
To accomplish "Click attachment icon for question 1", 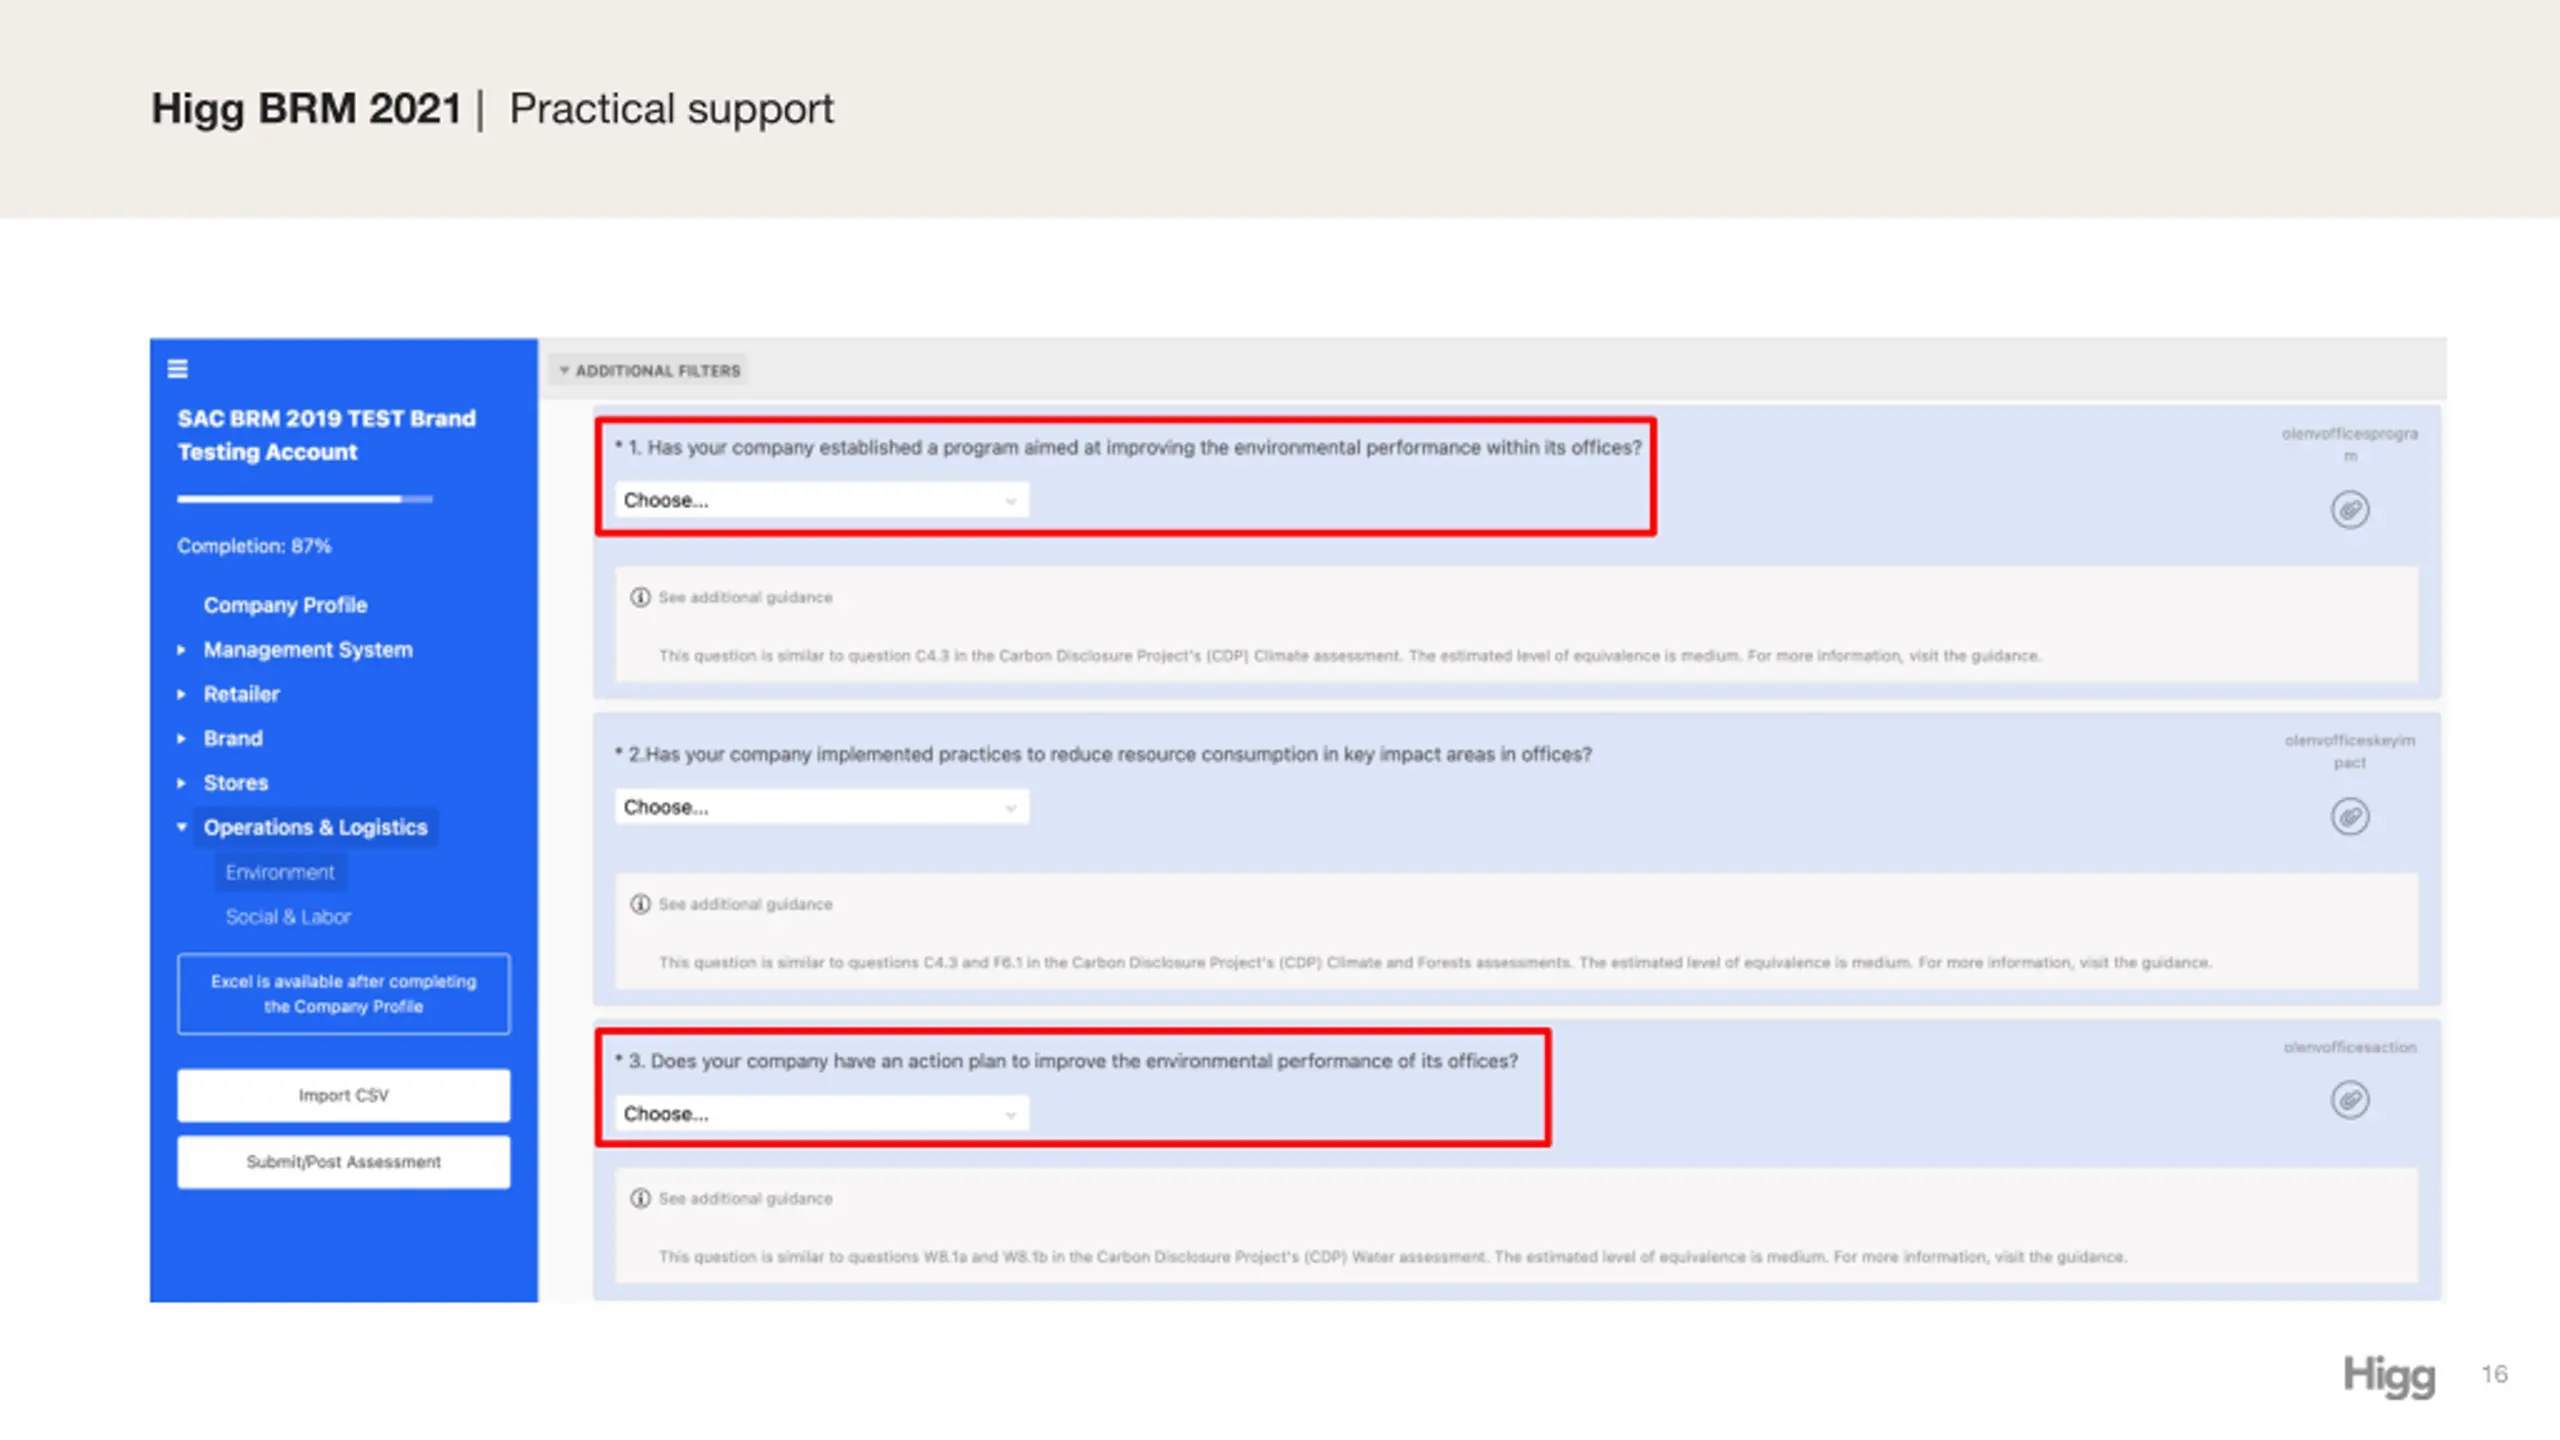I will (2350, 510).
